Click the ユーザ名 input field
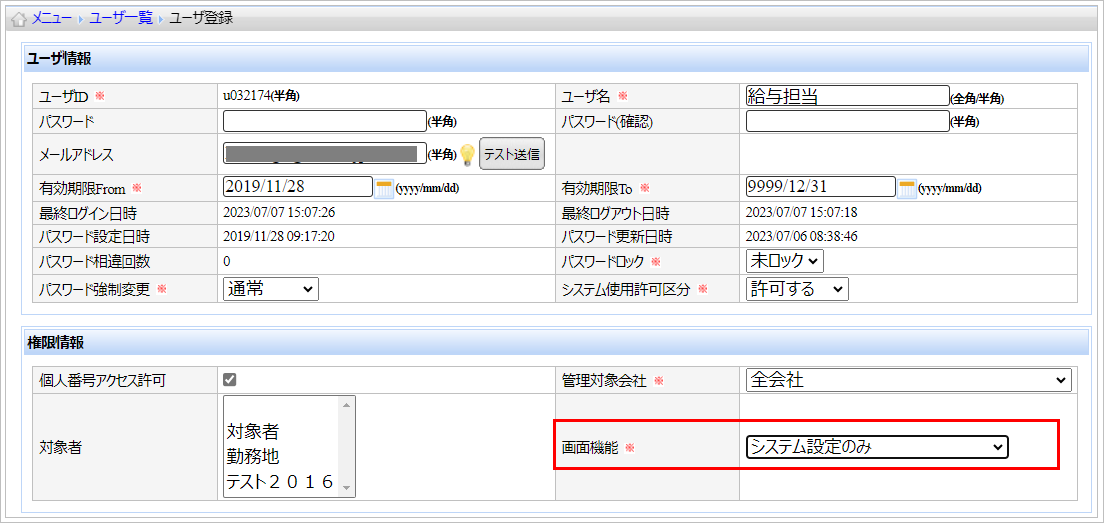The image size is (1104, 523). point(848,95)
